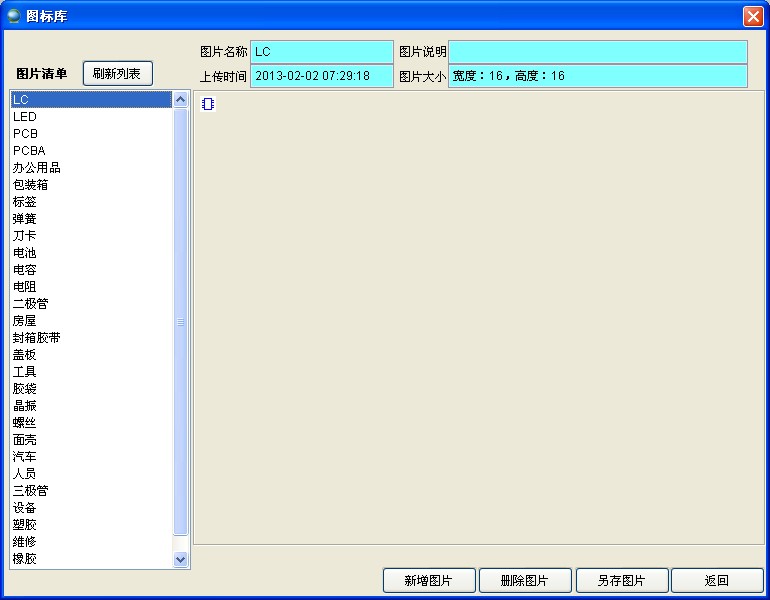
Task: Click the 另存图片 button
Action: pos(621,581)
